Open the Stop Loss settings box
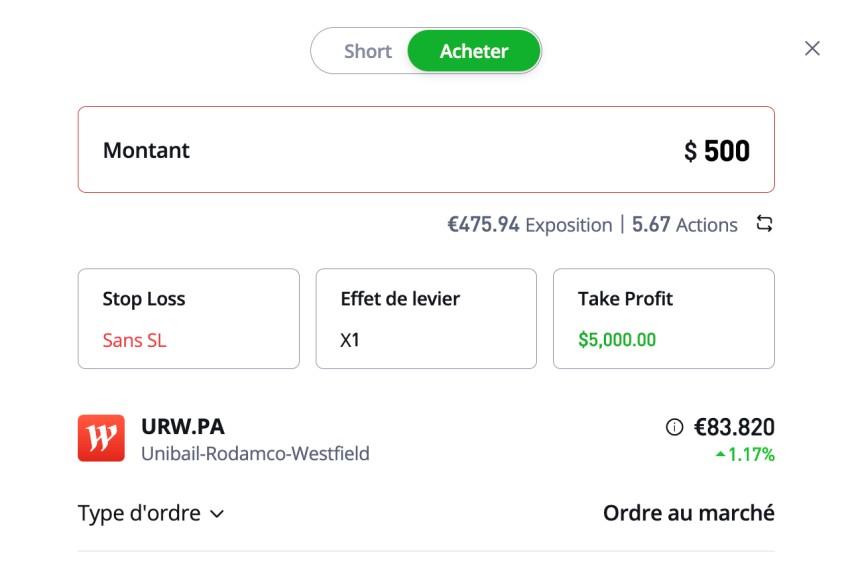 click(188, 318)
